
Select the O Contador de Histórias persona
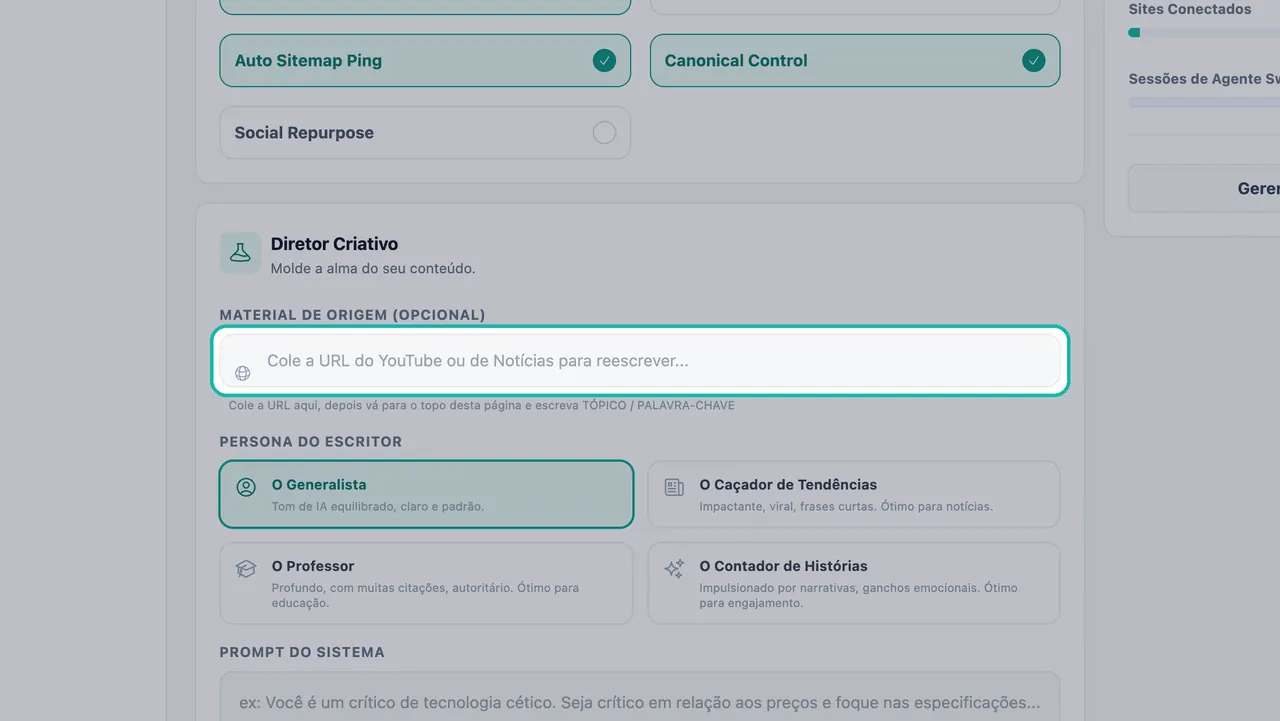coord(854,583)
